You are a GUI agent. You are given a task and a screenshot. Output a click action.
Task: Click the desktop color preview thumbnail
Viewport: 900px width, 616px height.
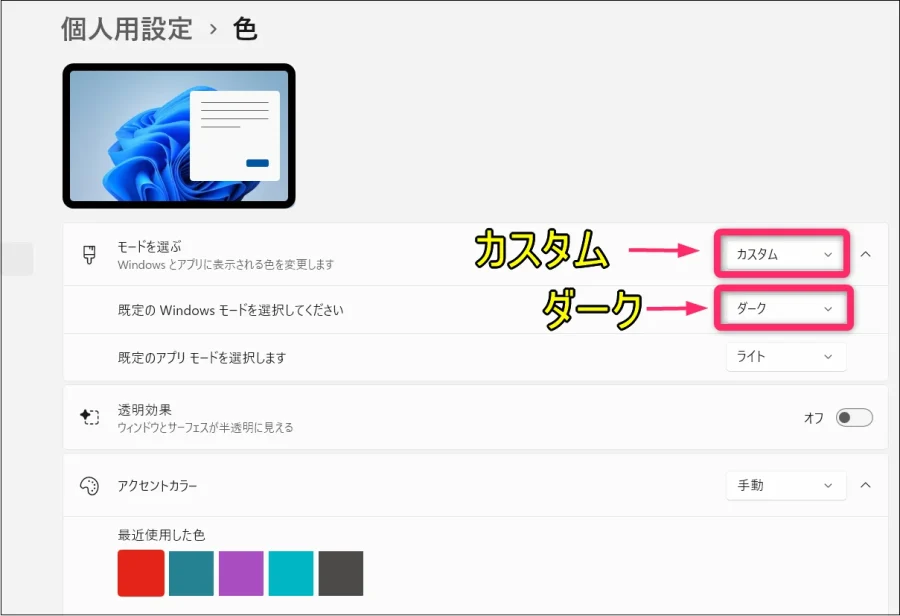[178, 135]
